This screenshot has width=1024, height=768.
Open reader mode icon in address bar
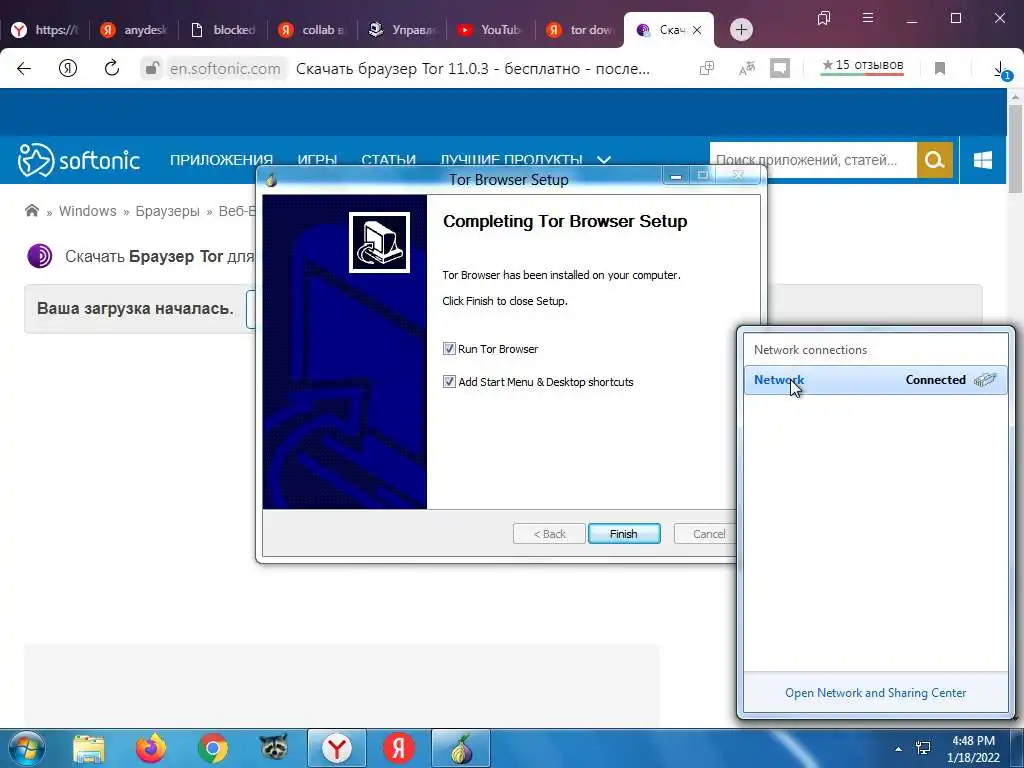780,68
